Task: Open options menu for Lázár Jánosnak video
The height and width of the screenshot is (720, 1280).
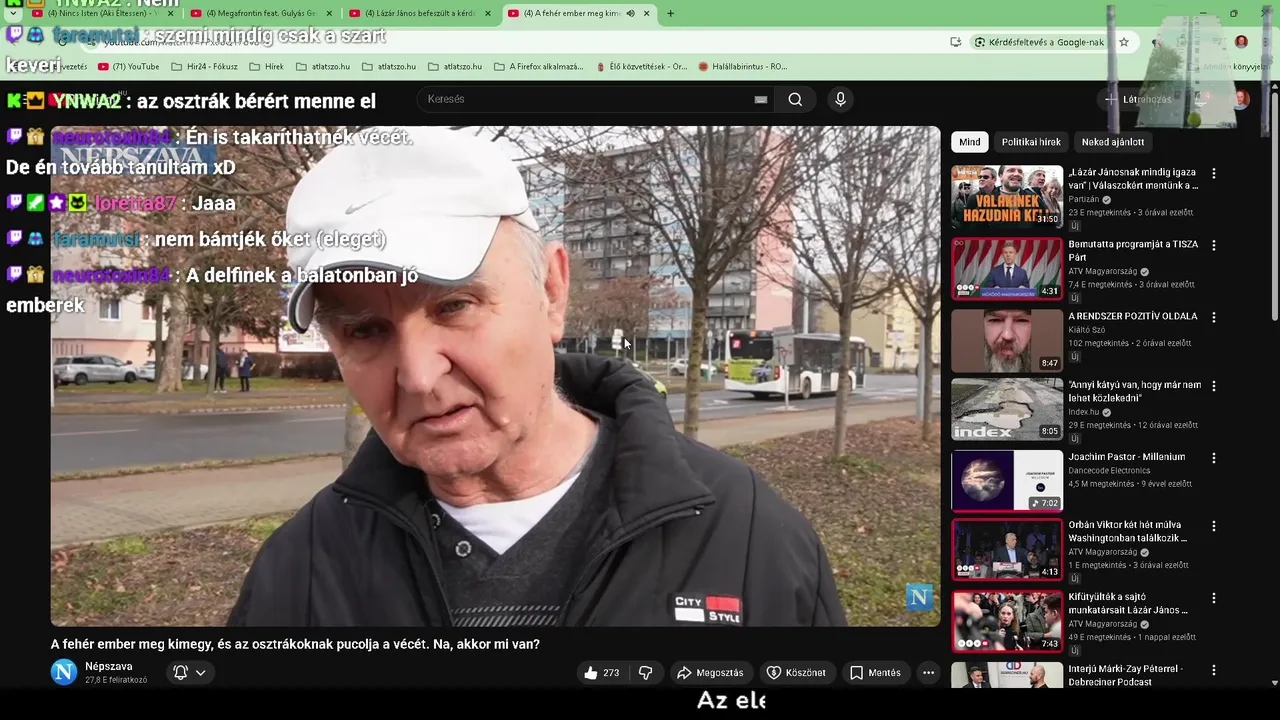Action: pos(1214,173)
